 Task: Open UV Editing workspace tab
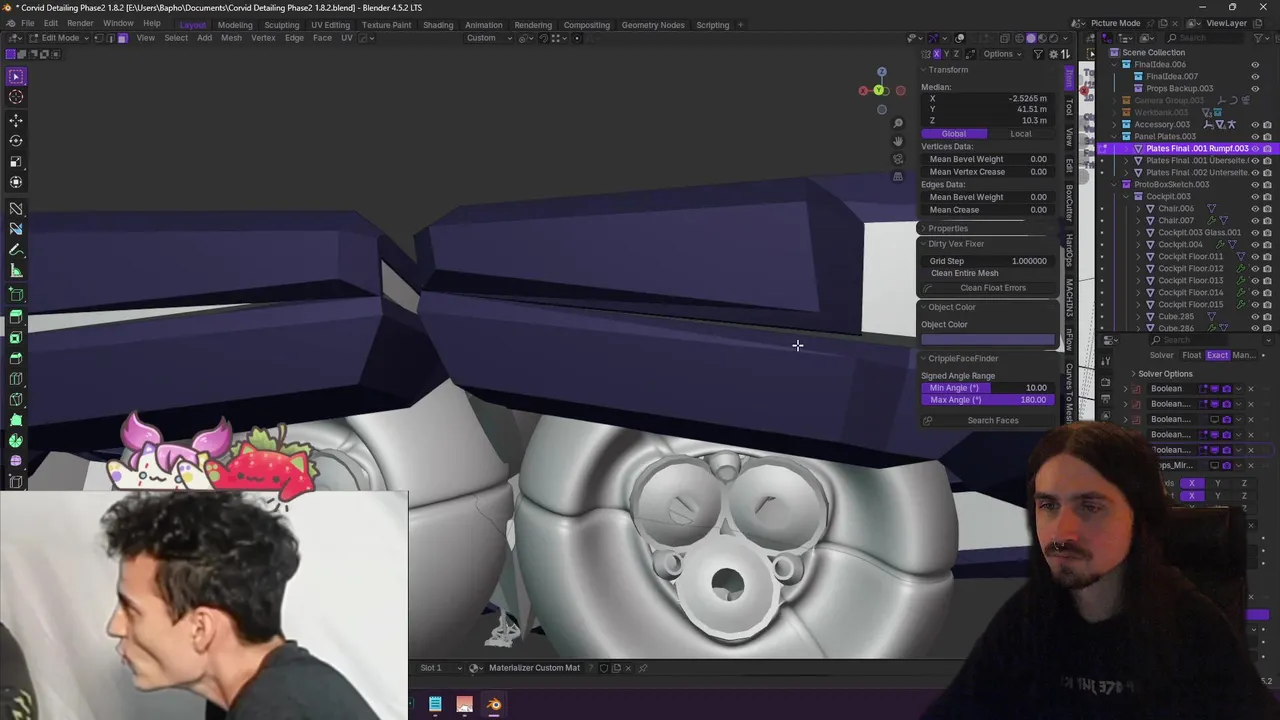[x=330, y=25]
